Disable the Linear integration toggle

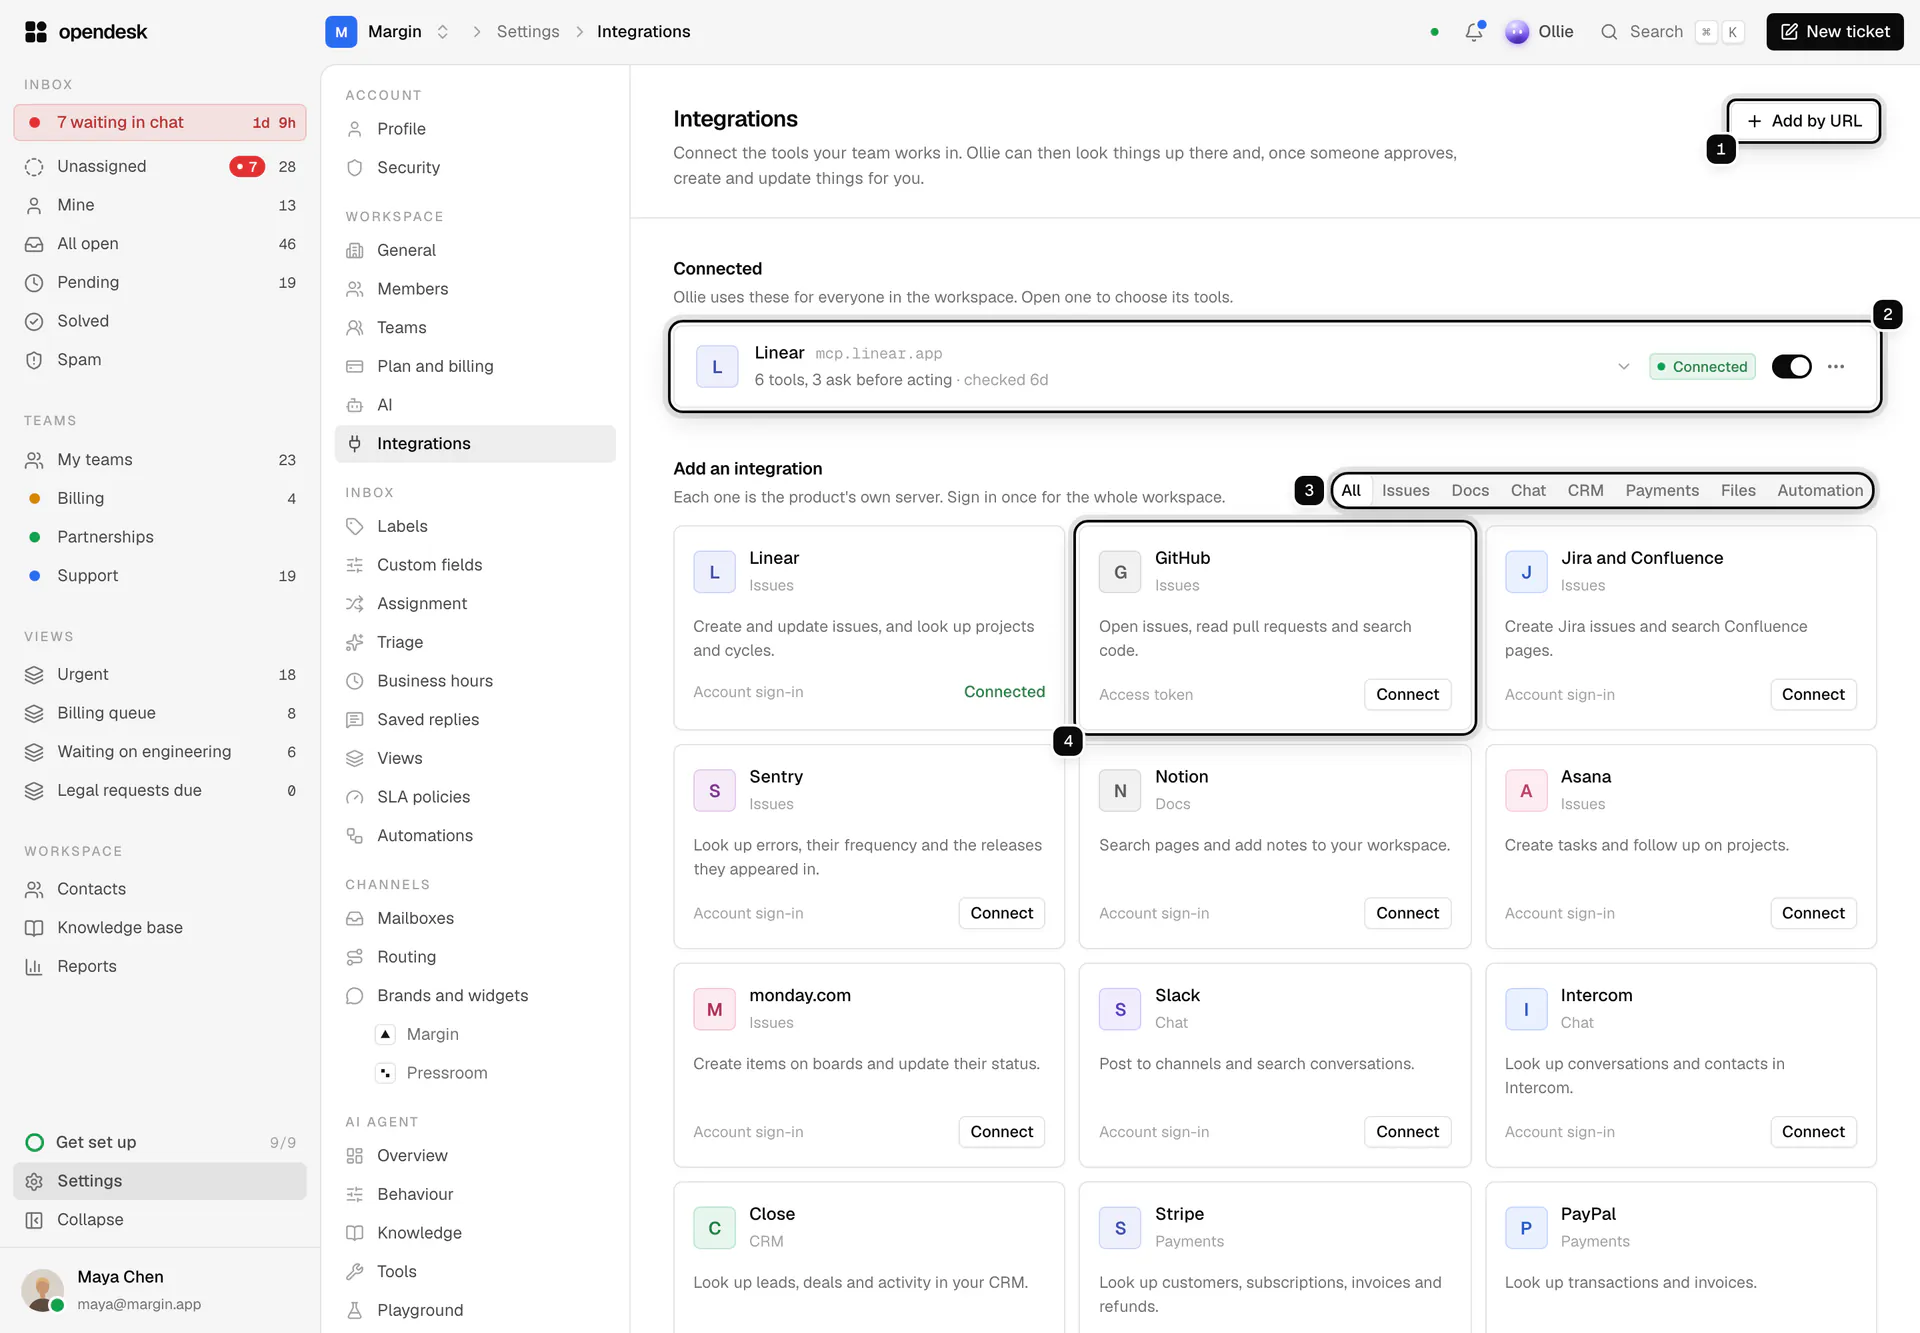click(x=1791, y=367)
